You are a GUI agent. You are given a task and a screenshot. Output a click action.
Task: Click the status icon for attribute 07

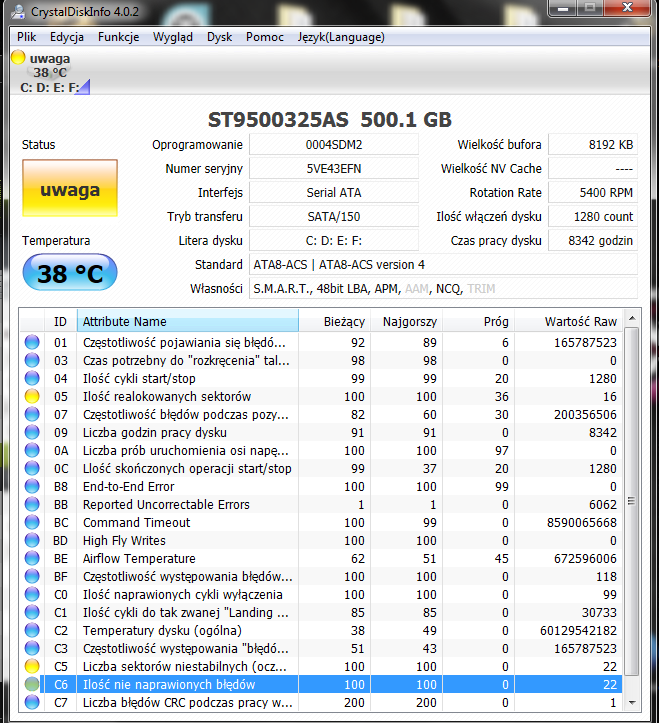[x=32, y=414]
